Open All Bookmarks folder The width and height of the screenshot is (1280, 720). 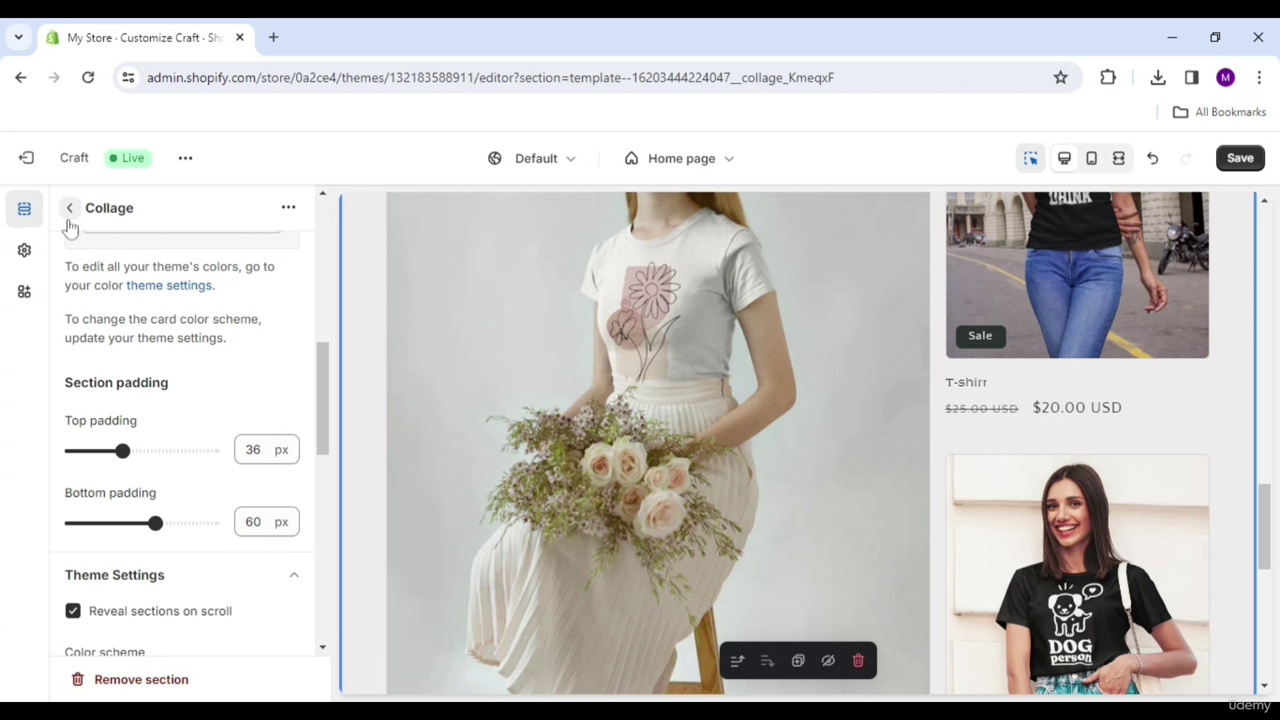pos(1220,112)
